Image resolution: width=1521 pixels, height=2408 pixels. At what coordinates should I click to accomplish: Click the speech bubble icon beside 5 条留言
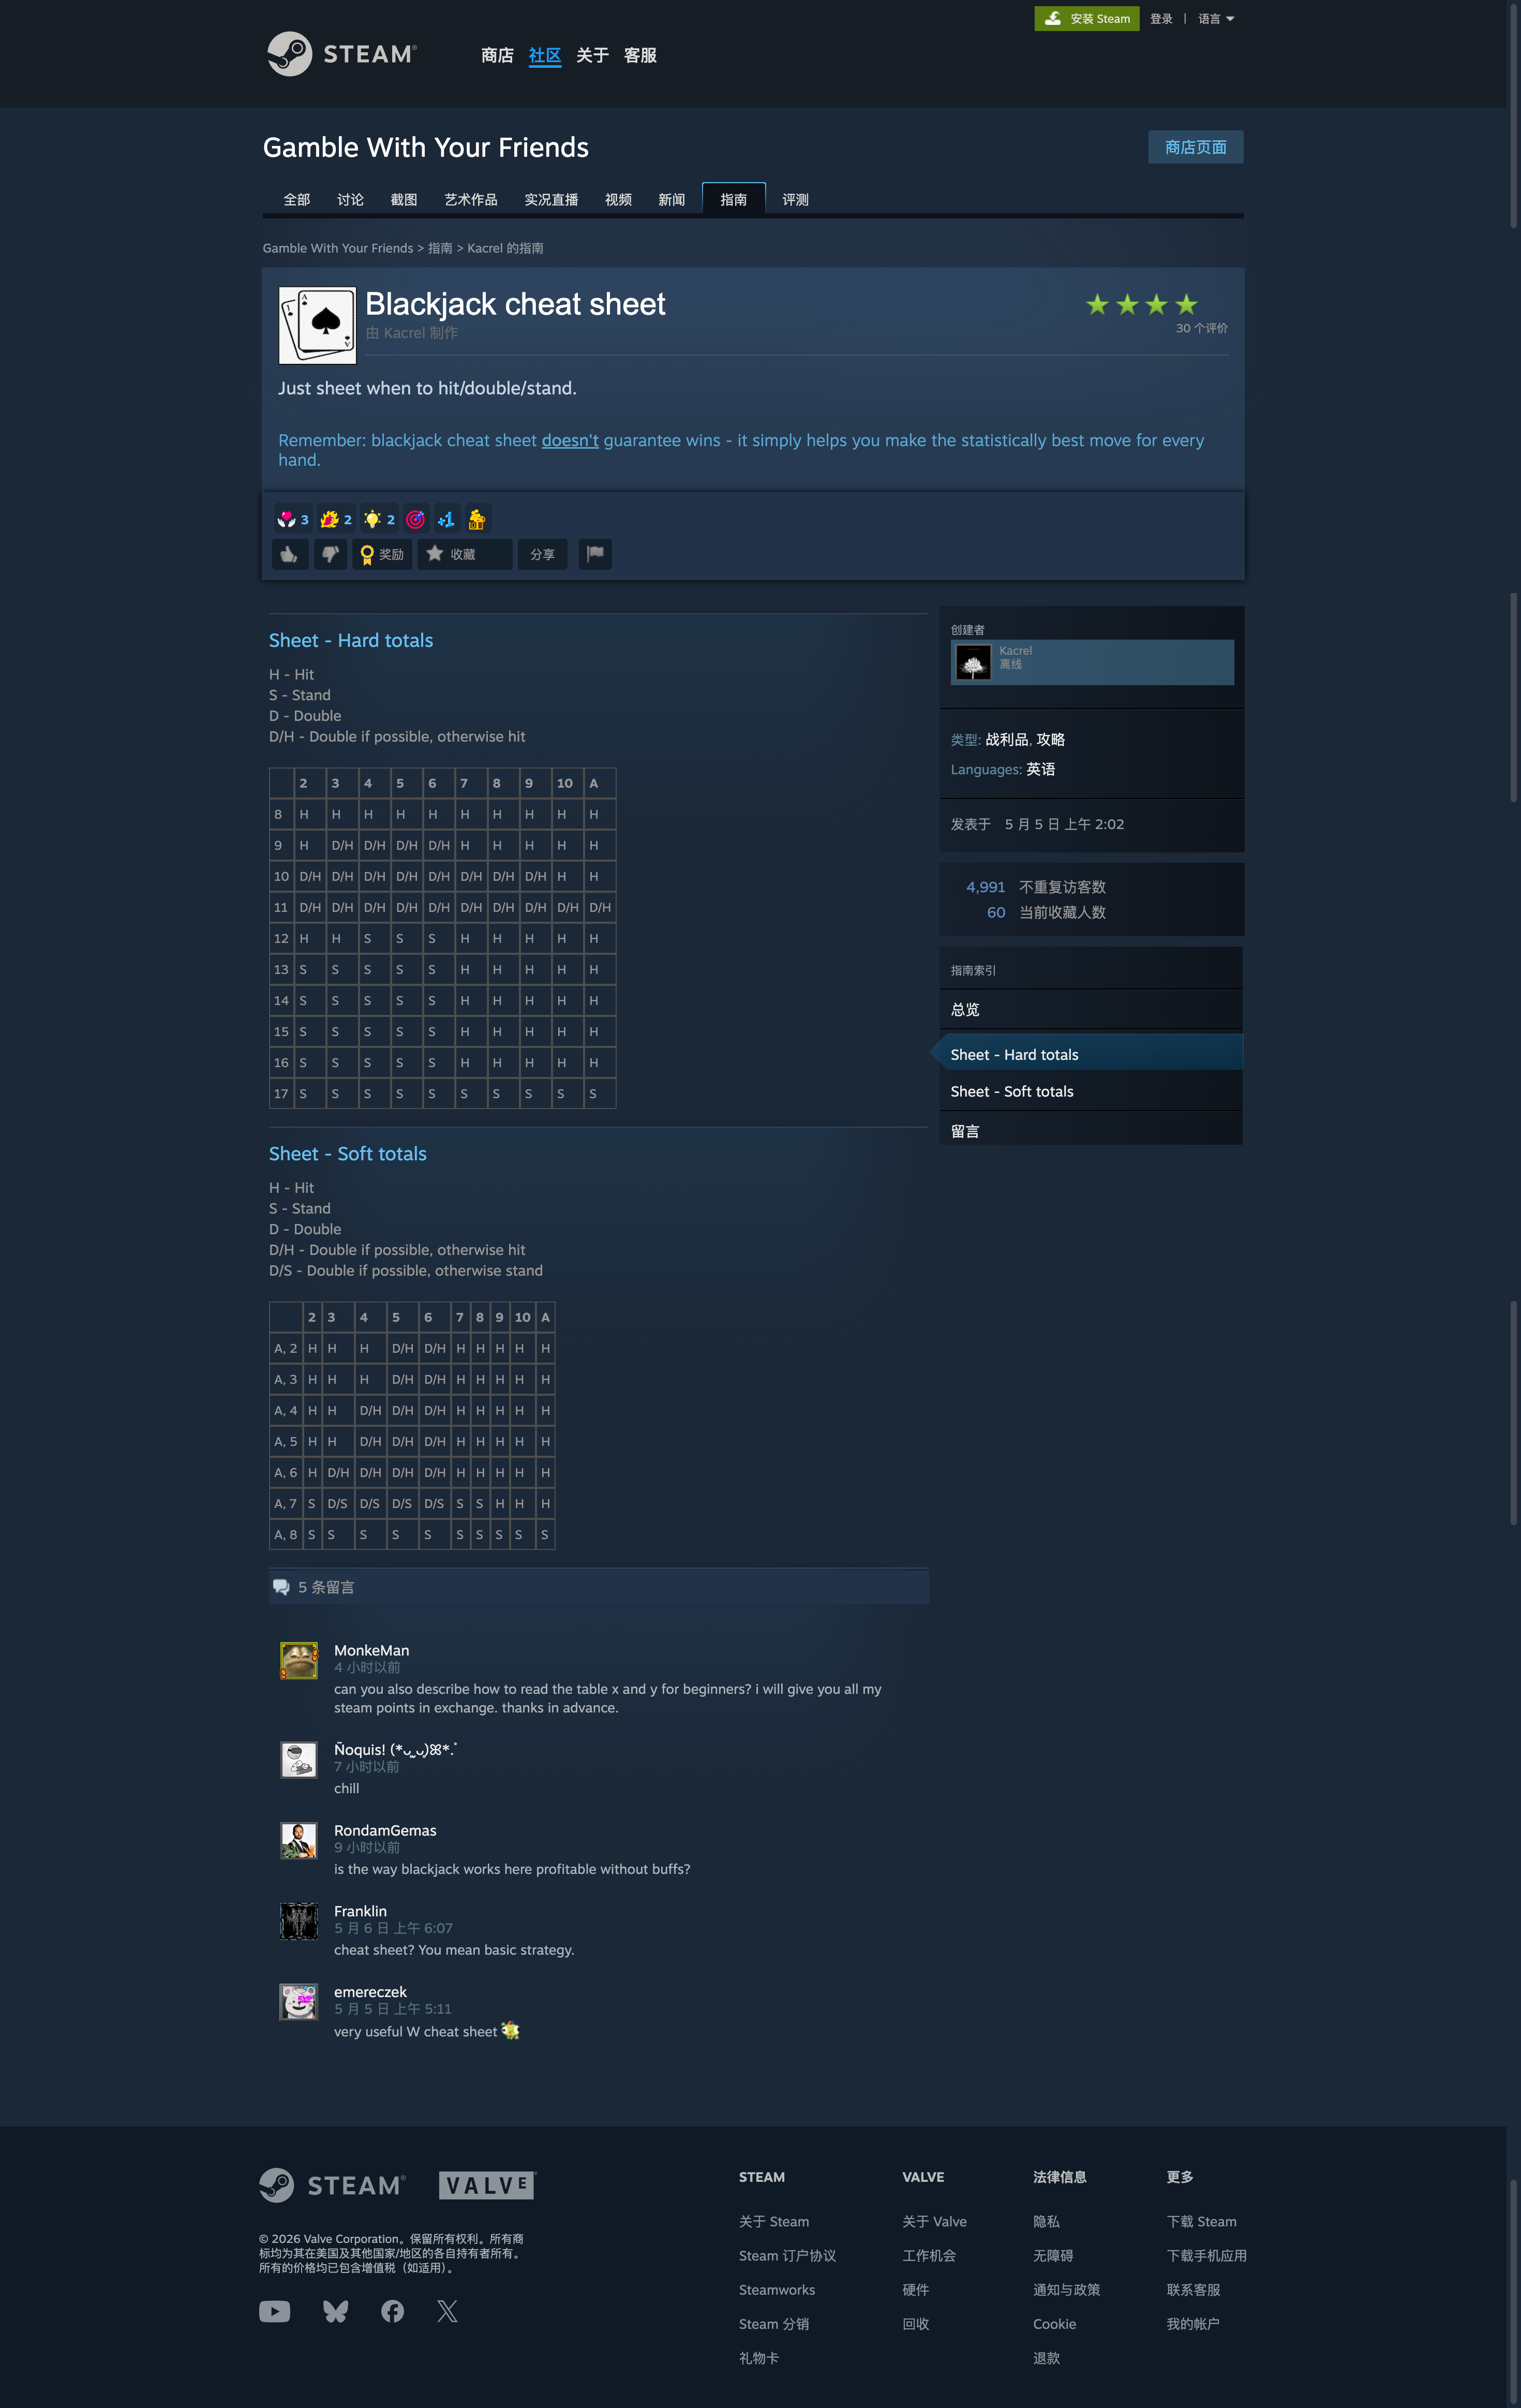(x=281, y=1587)
